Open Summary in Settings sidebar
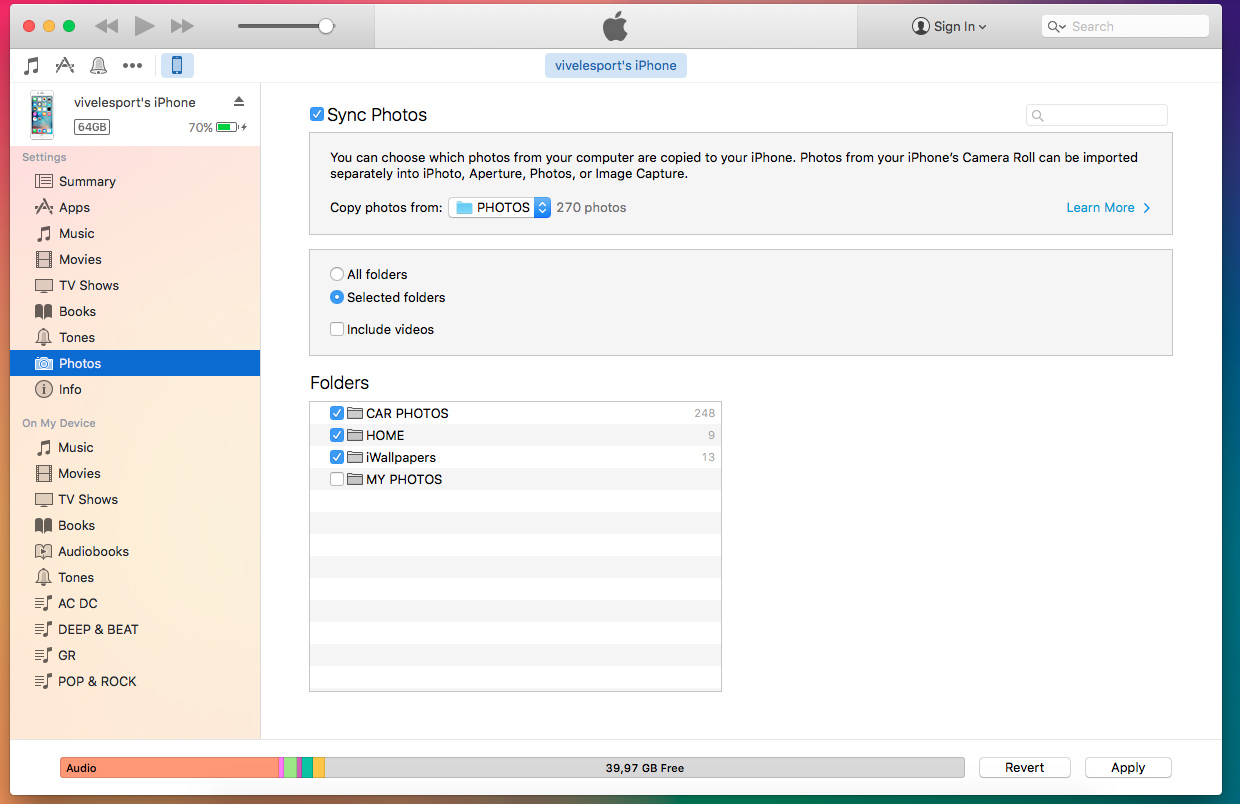The image size is (1240, 804). pyautogui.click(x=135, y=181)
